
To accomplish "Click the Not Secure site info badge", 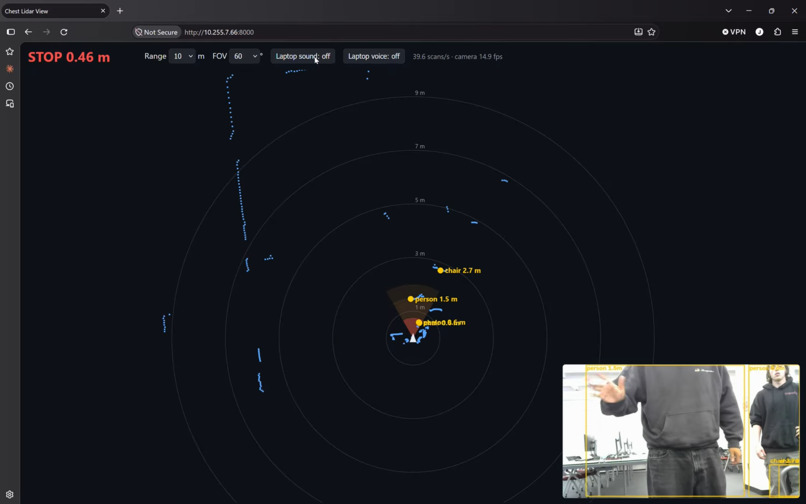I will 156,32.
